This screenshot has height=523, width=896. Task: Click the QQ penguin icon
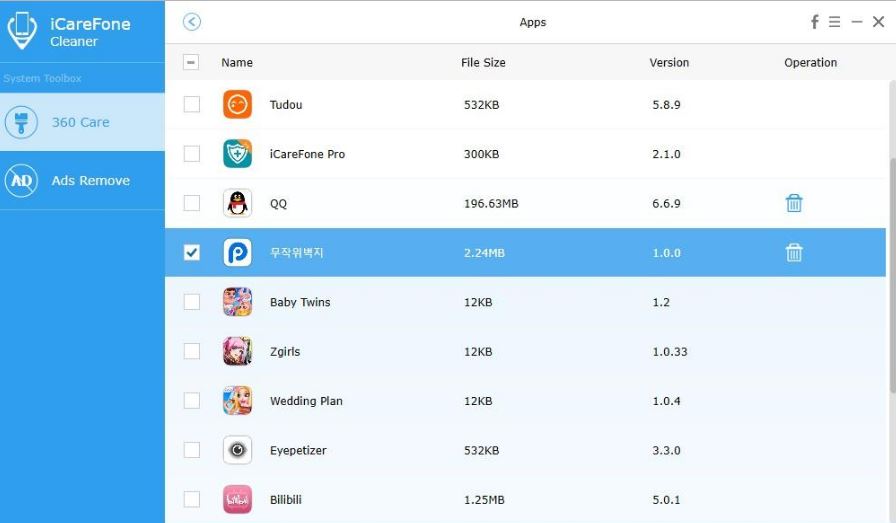(237, 203)
